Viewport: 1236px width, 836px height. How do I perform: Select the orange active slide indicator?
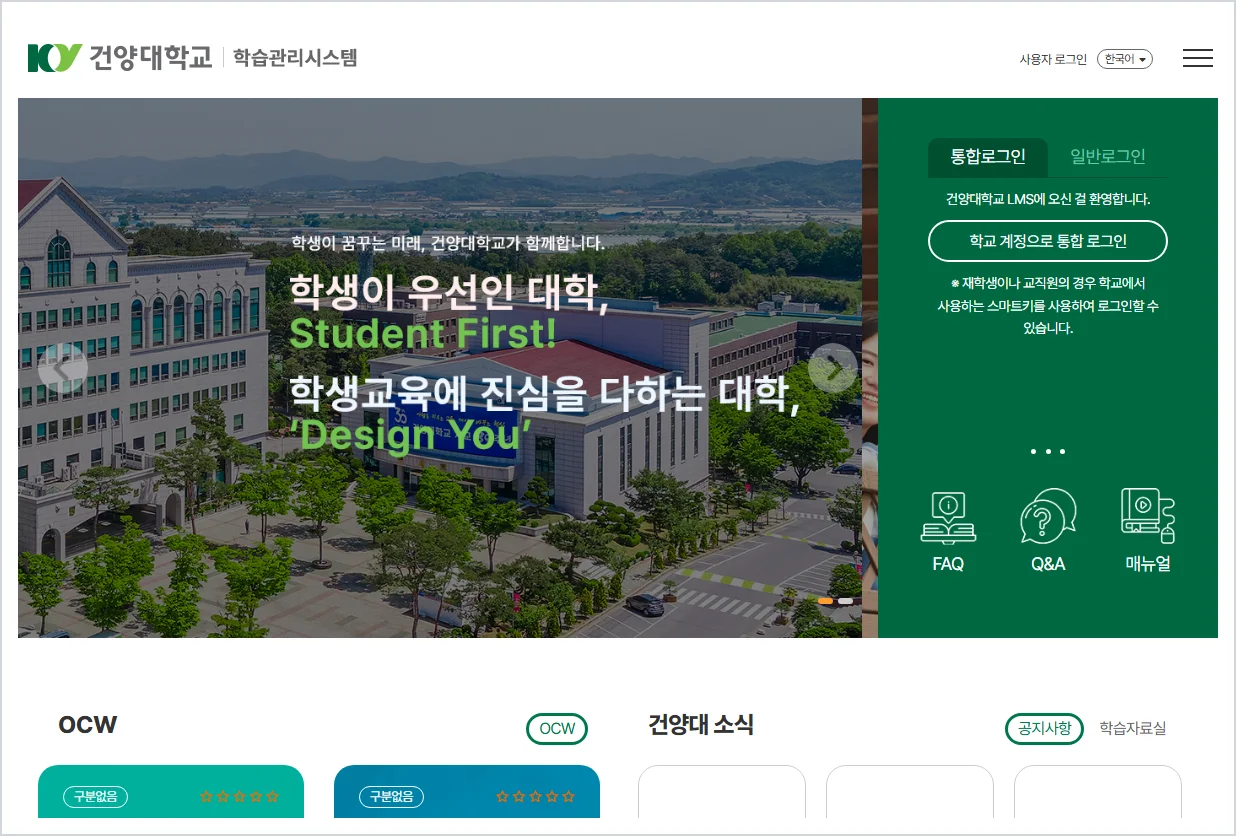826,601
